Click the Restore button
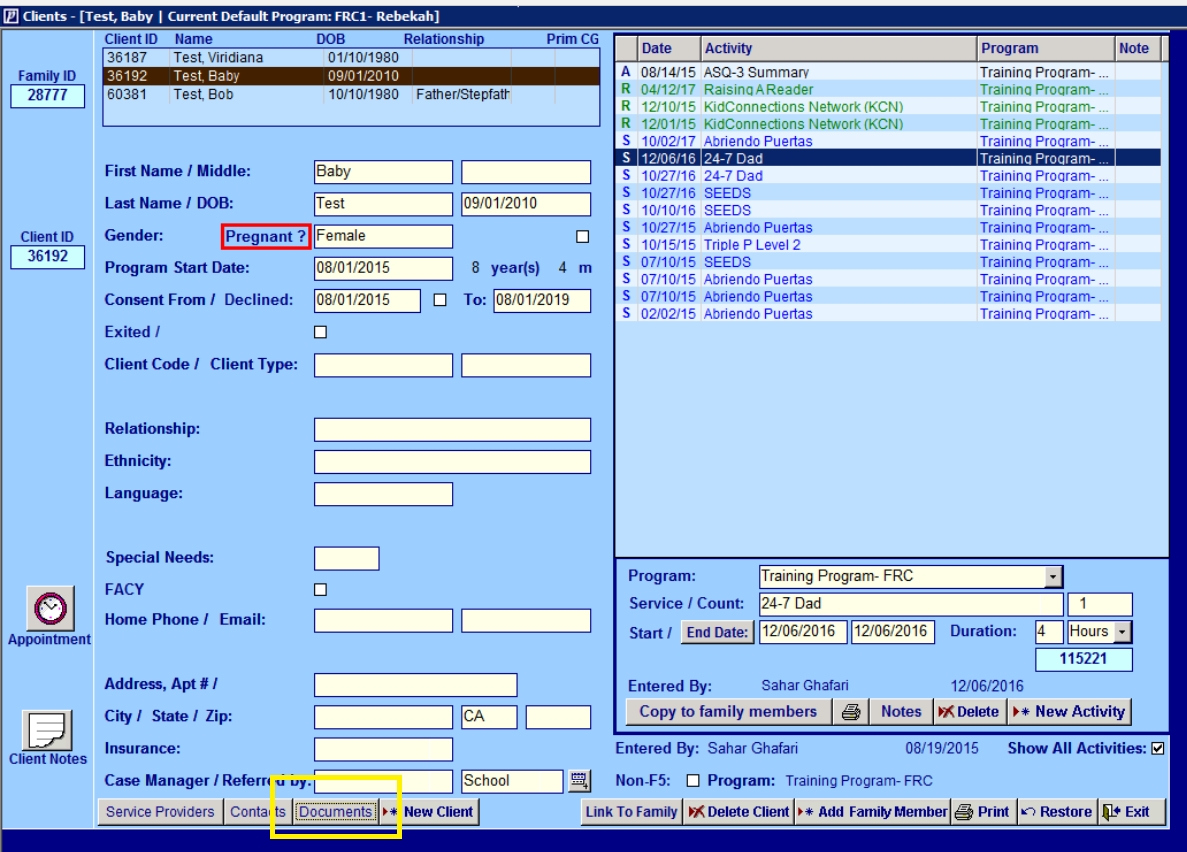This screenshot has height=852, width=1187. click(1057, 812)
